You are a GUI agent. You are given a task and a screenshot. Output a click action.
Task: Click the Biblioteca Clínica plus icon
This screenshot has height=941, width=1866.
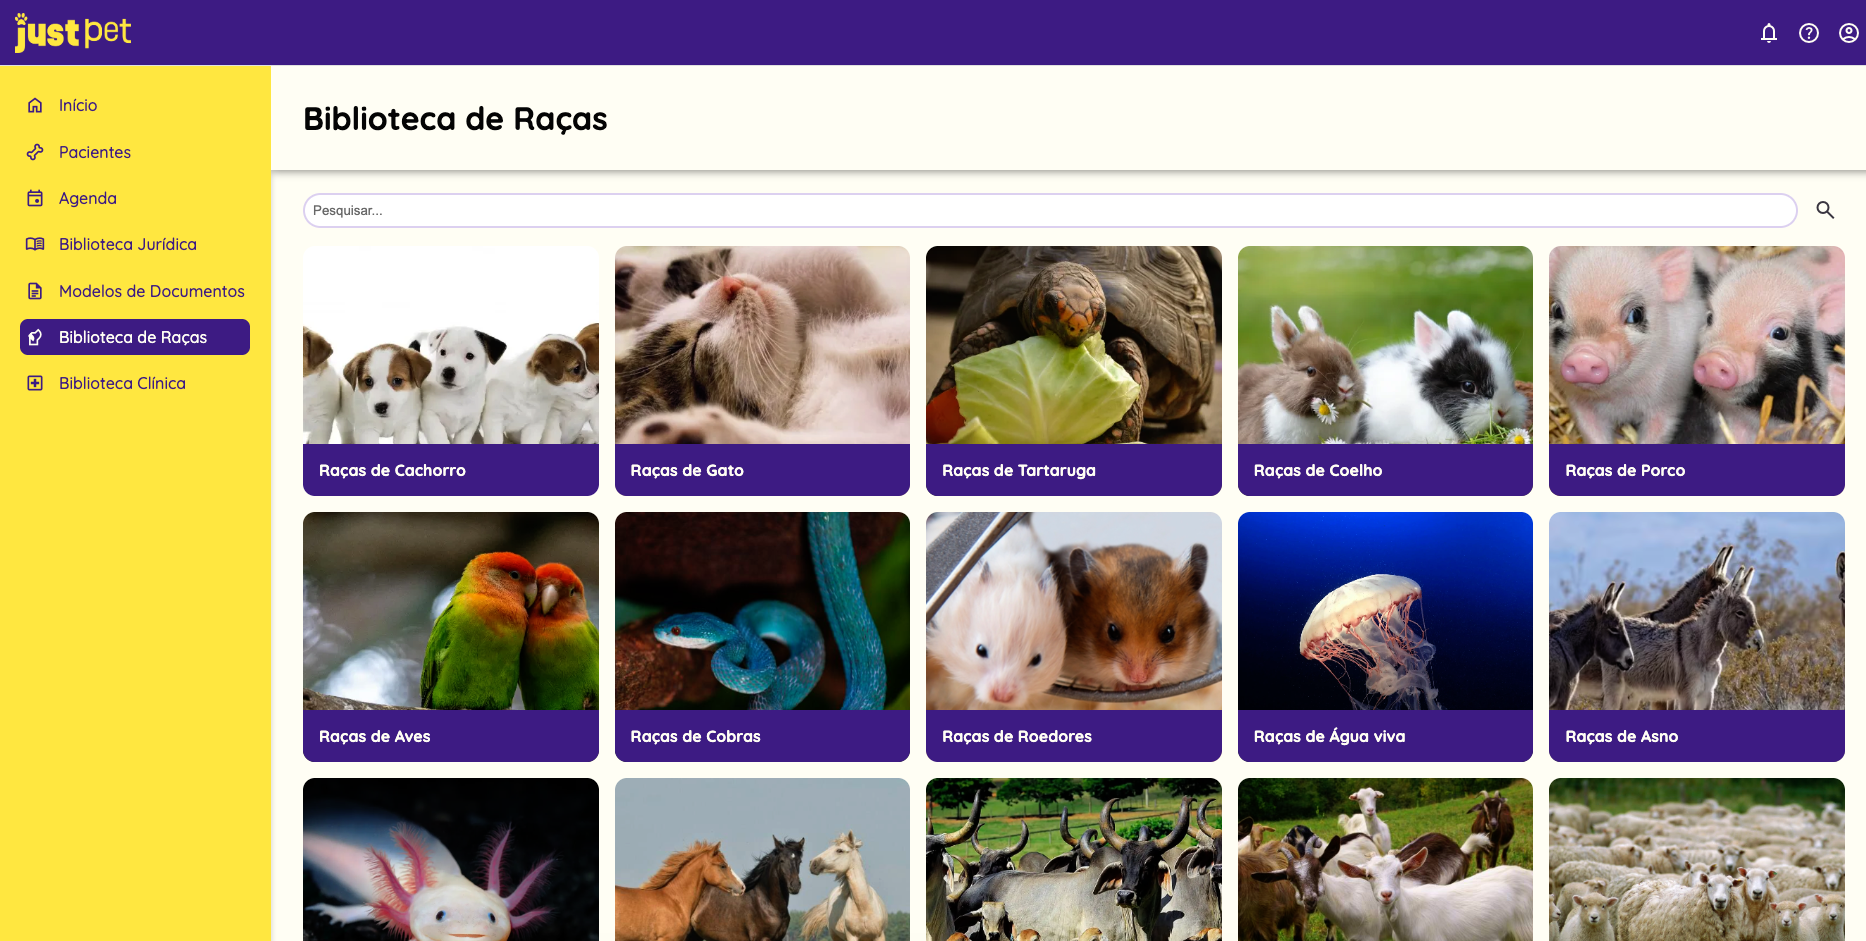[x=35, y=383]
